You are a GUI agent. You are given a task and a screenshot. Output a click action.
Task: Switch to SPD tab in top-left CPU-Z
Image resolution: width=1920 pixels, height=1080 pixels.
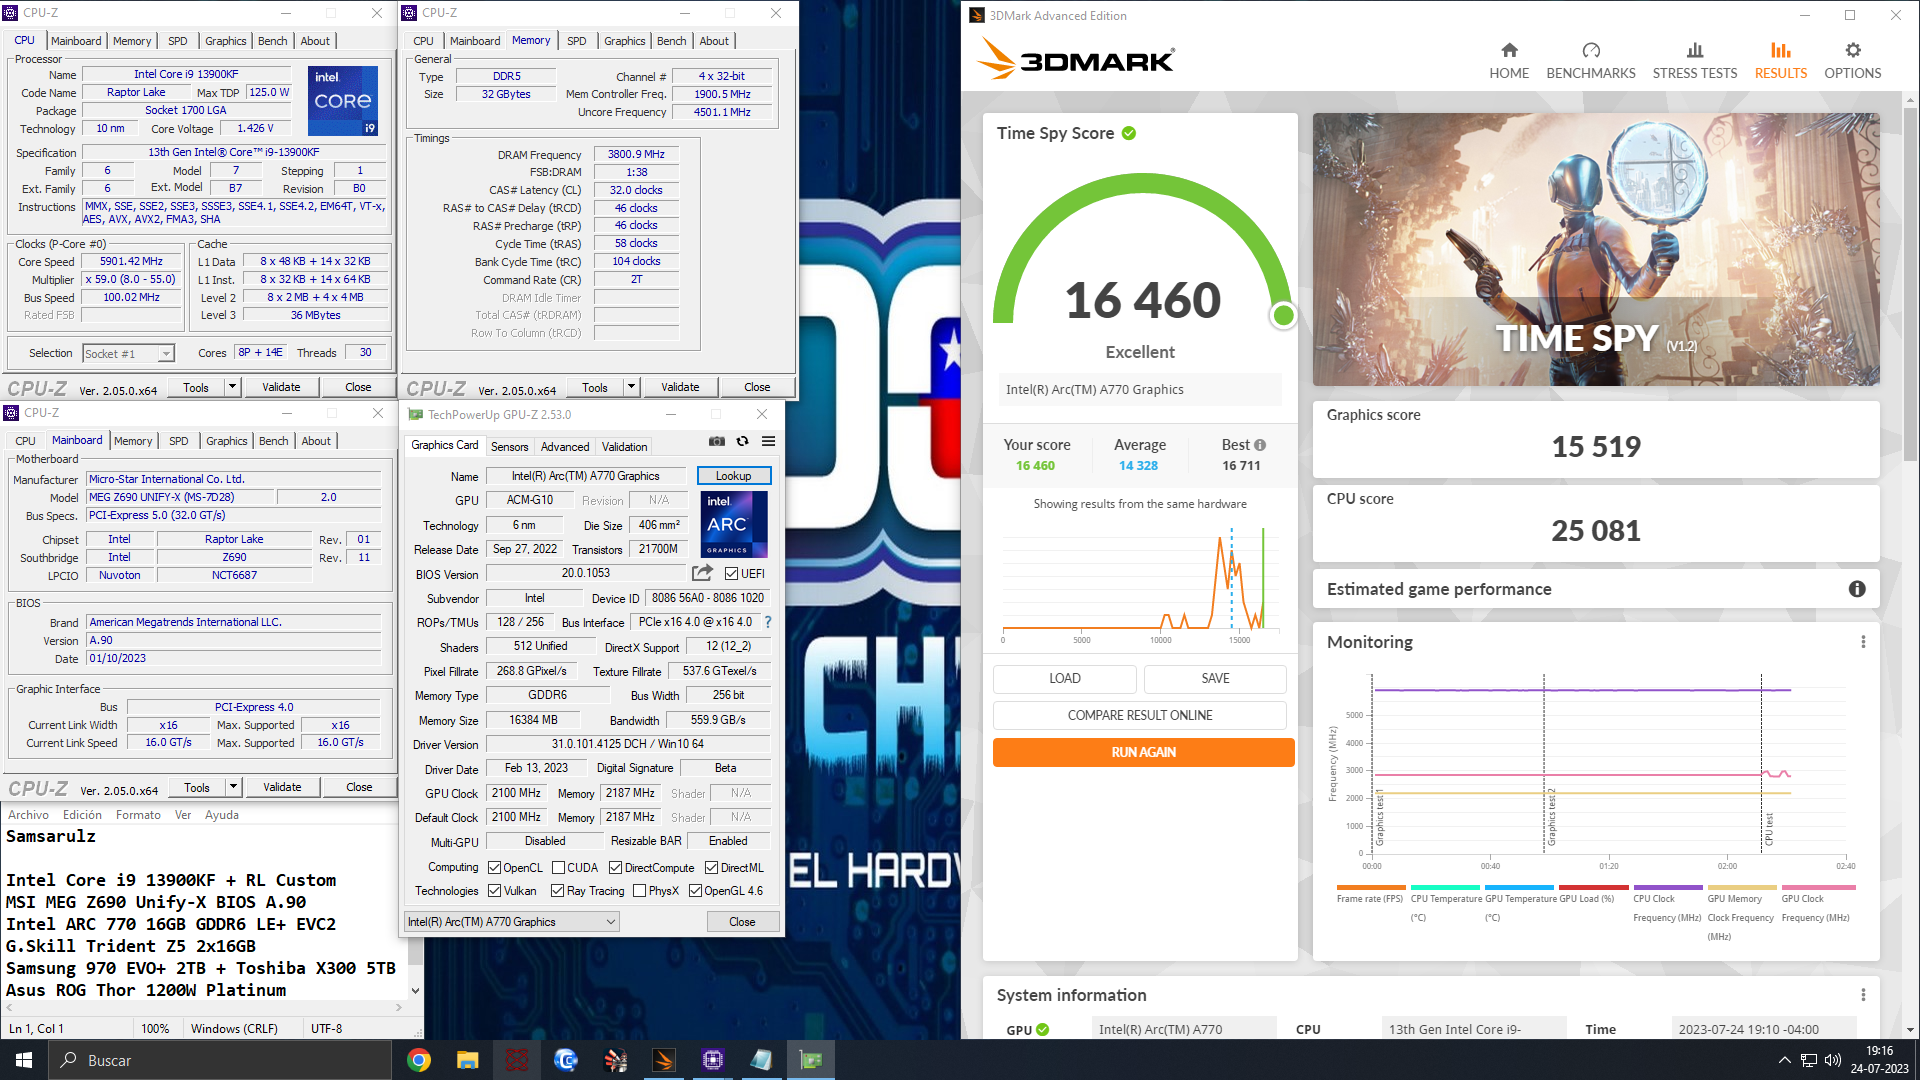[178, 41]
